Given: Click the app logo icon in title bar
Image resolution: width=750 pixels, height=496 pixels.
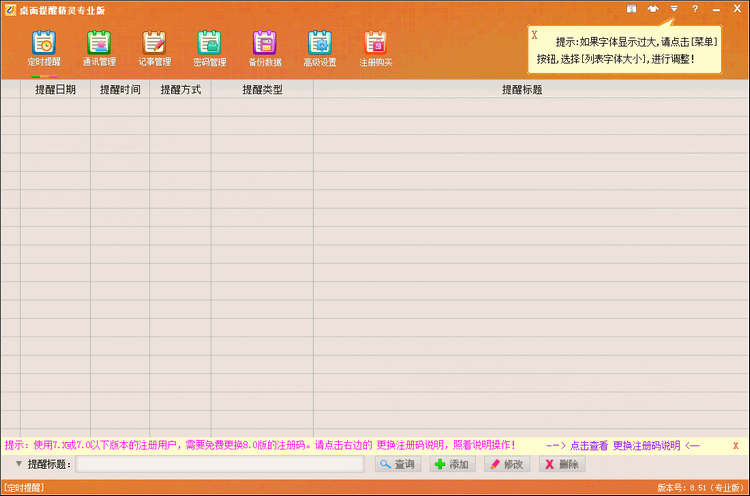Looking at the screenshot, I should [x=10, y=10].
